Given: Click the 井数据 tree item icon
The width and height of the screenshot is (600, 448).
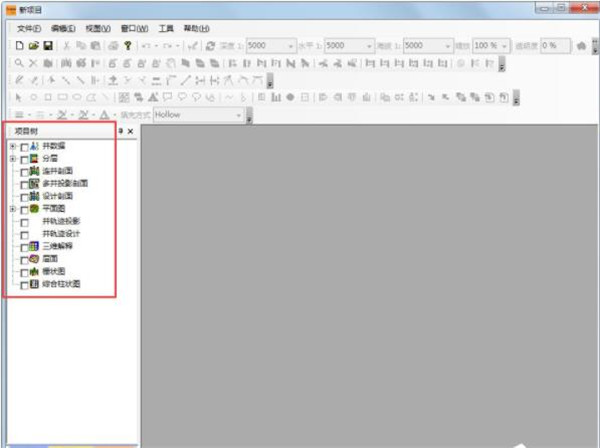Looking at the screenshot, I should point(35,147).
